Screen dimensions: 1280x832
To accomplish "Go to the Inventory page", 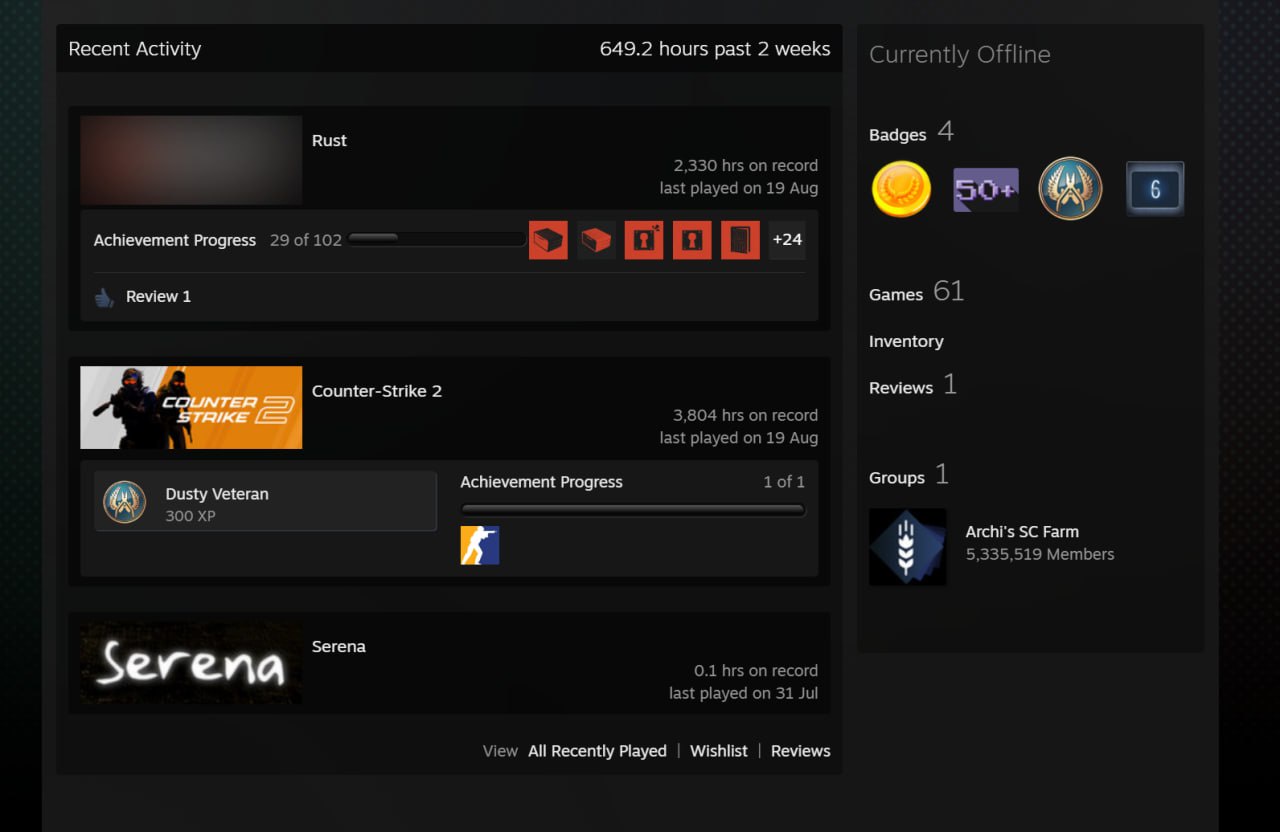I will (906, 341).
